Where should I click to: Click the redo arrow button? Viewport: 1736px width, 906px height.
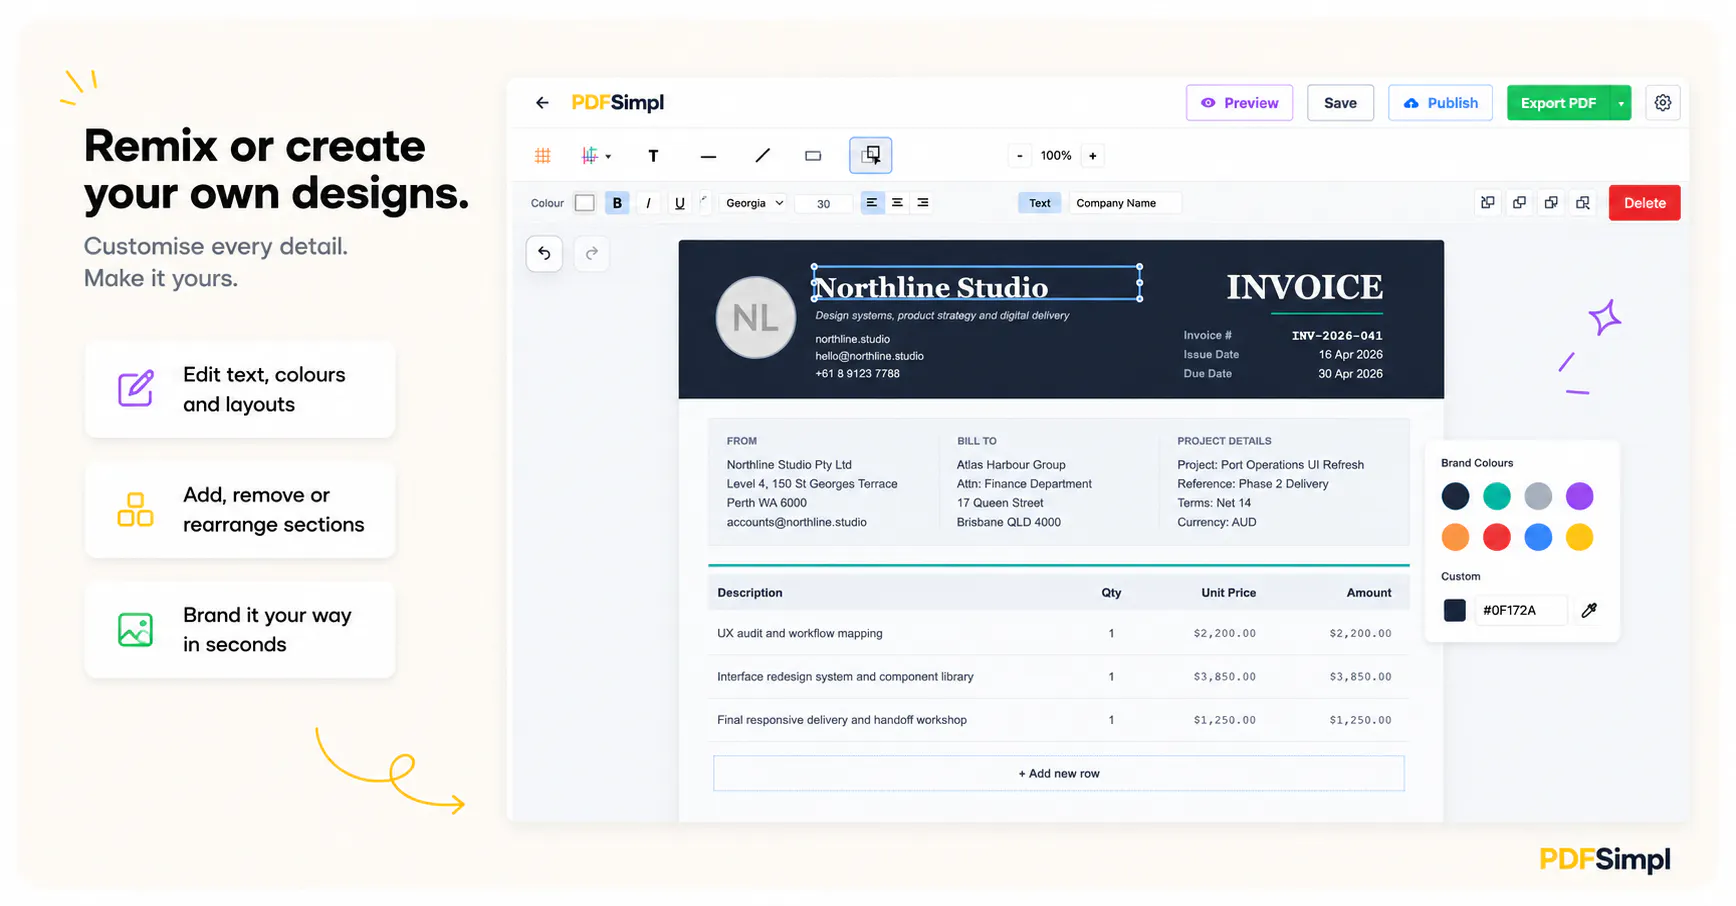click(x=592, y=254)
